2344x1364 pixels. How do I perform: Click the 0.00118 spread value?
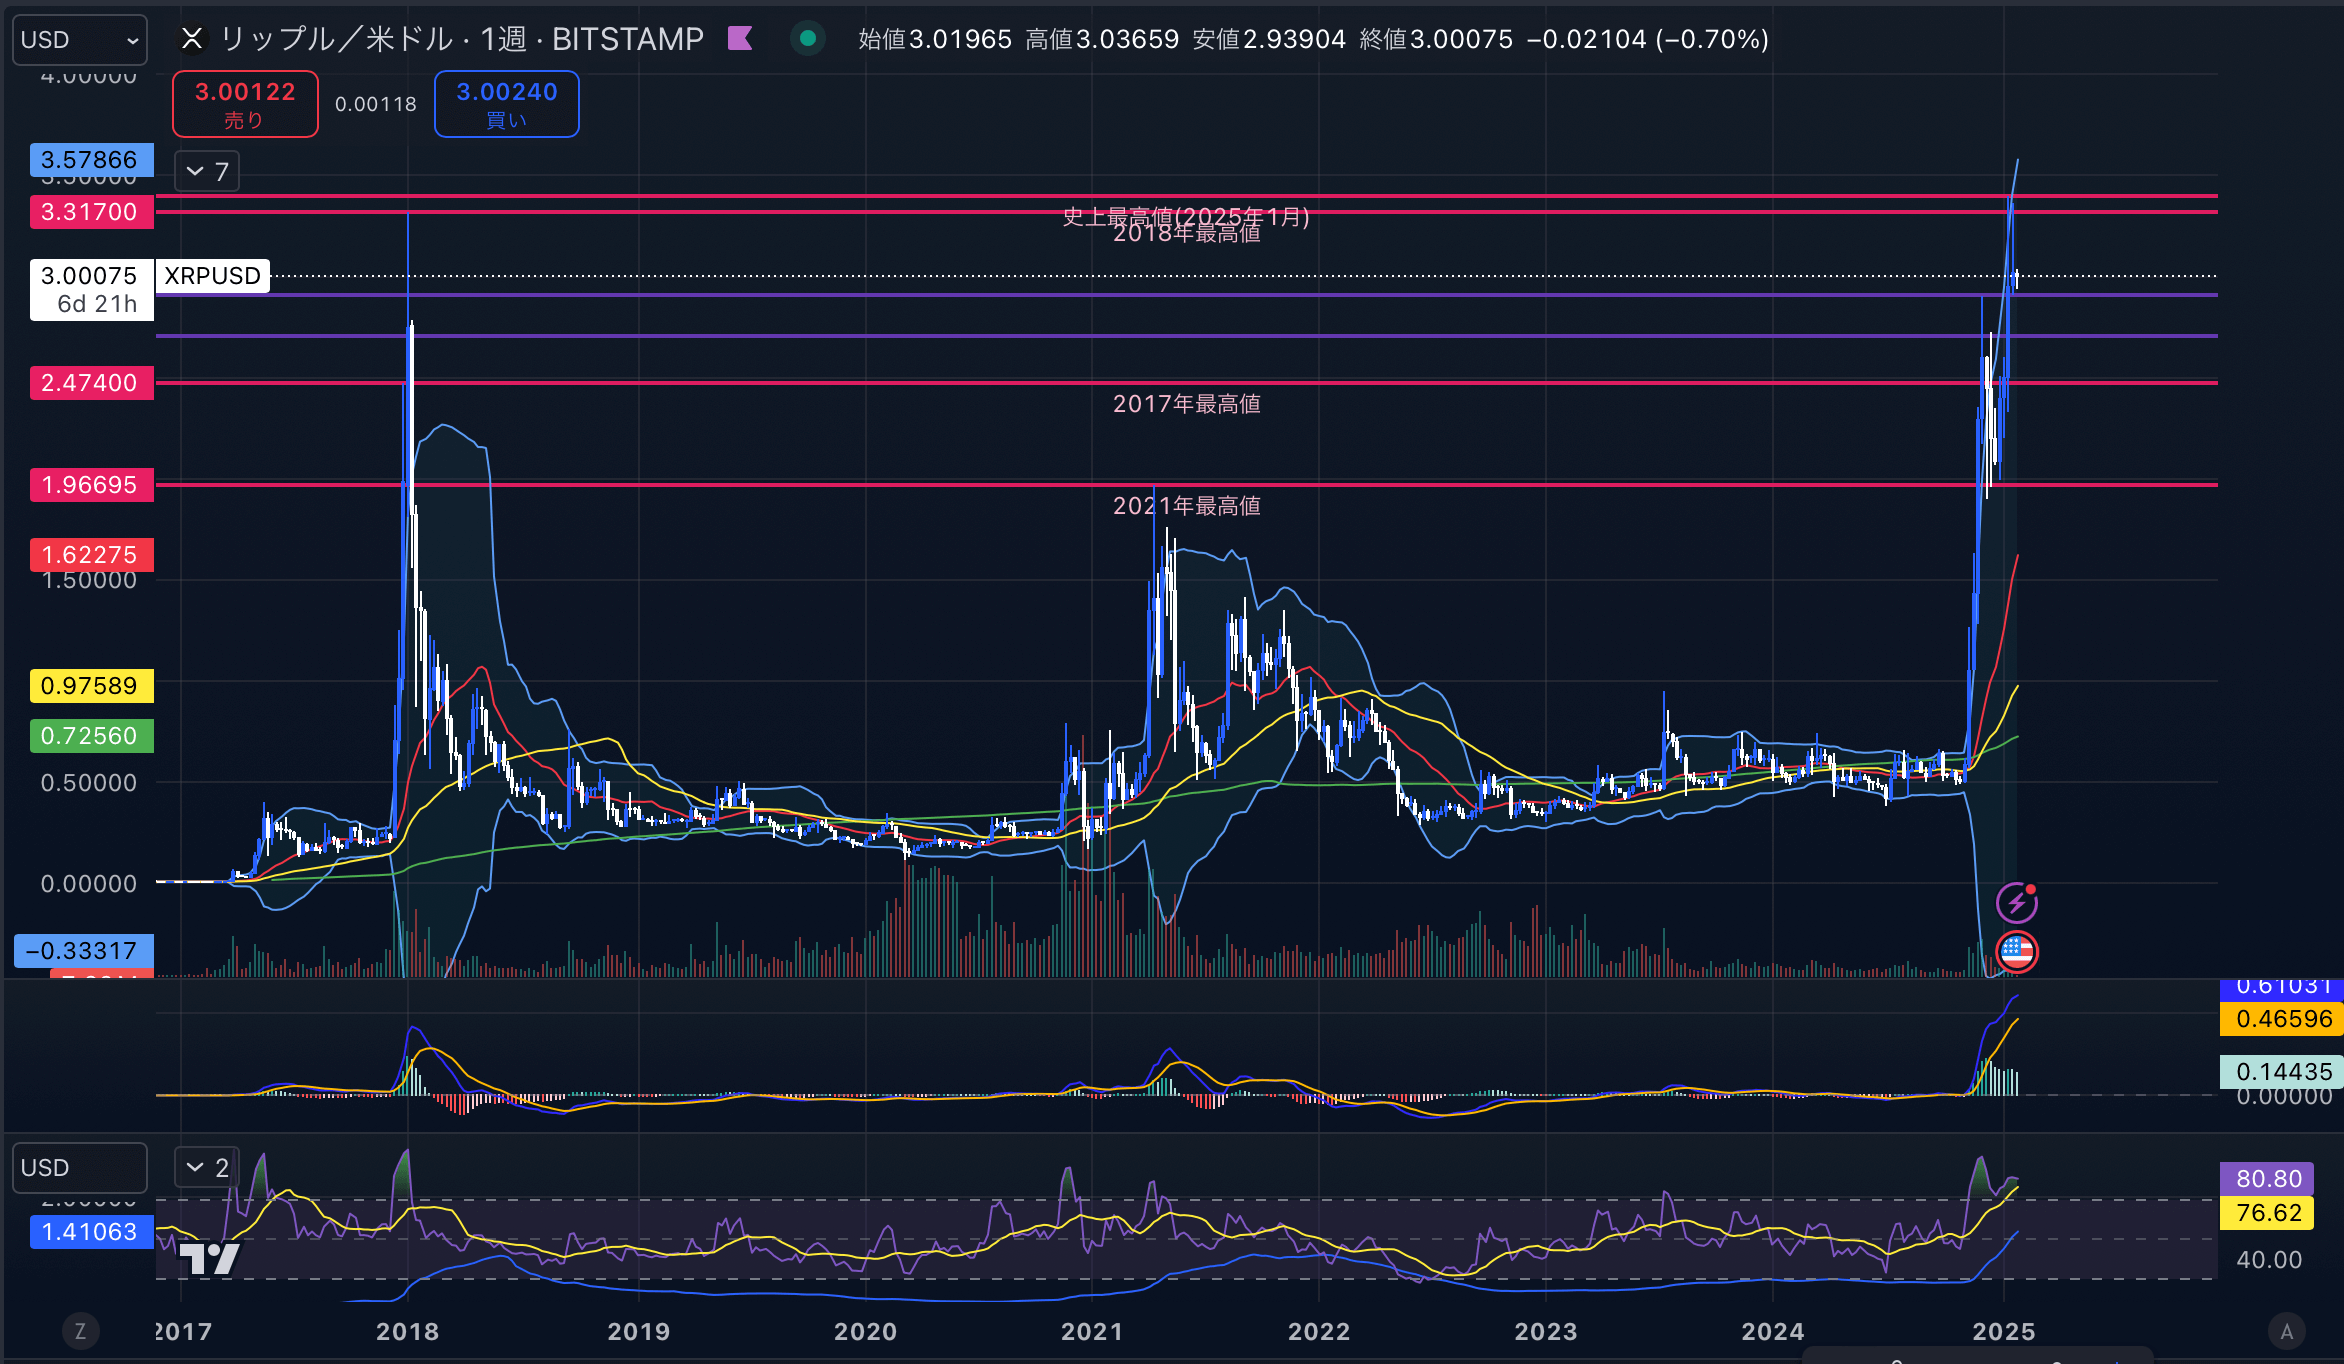point(376,104)
